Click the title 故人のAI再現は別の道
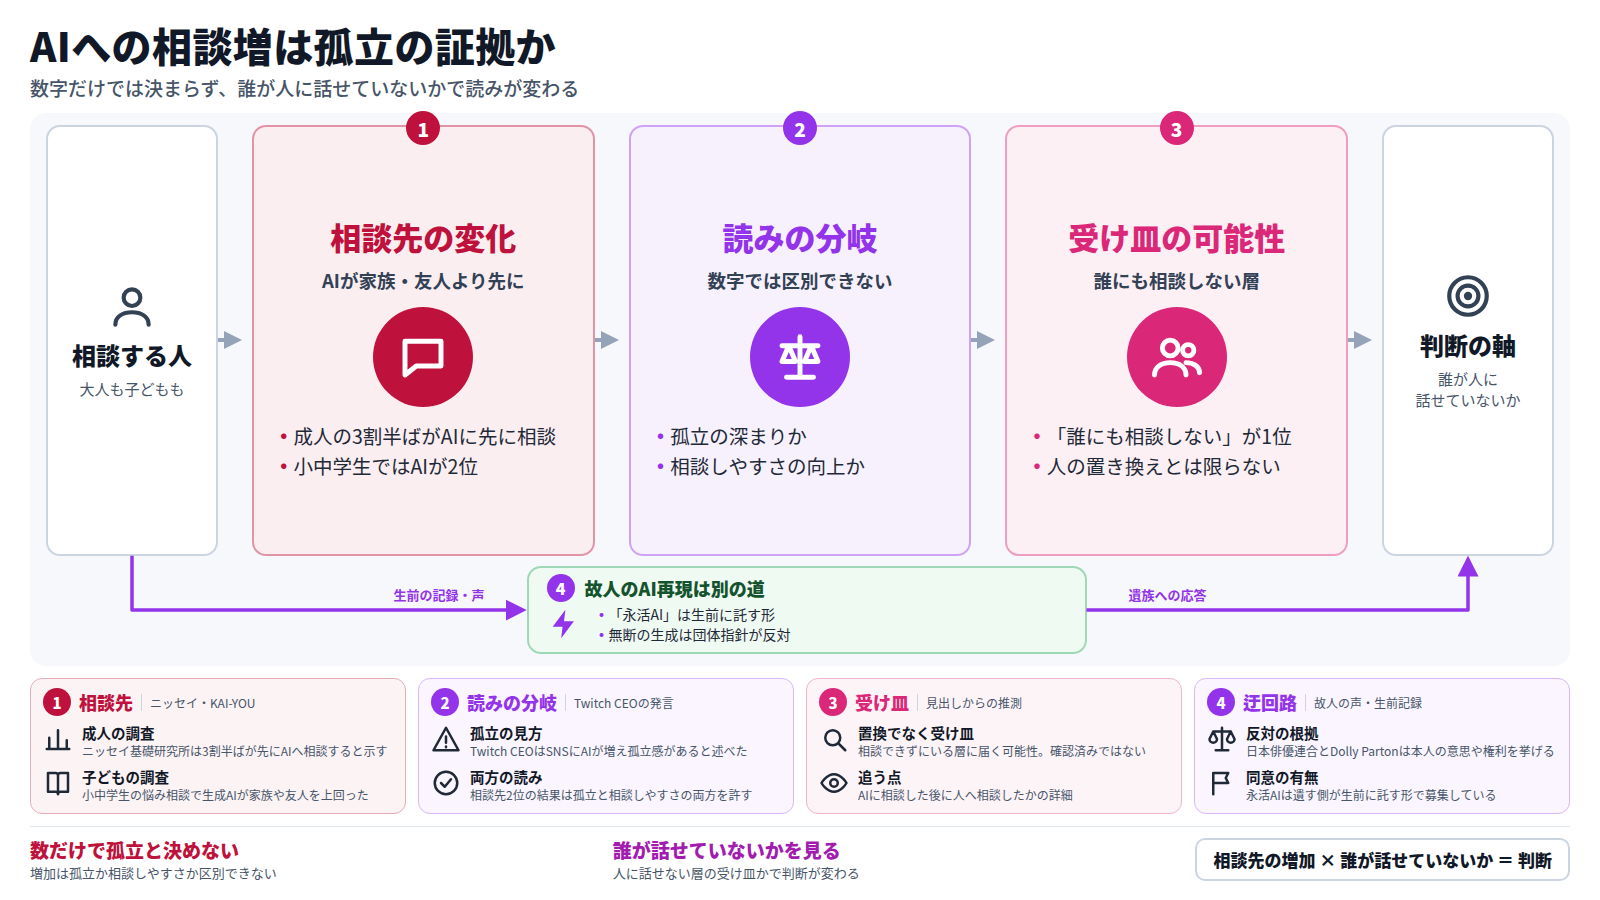Screen dimensions: 1600x900 pyautogui.click(x=675, y=589)
